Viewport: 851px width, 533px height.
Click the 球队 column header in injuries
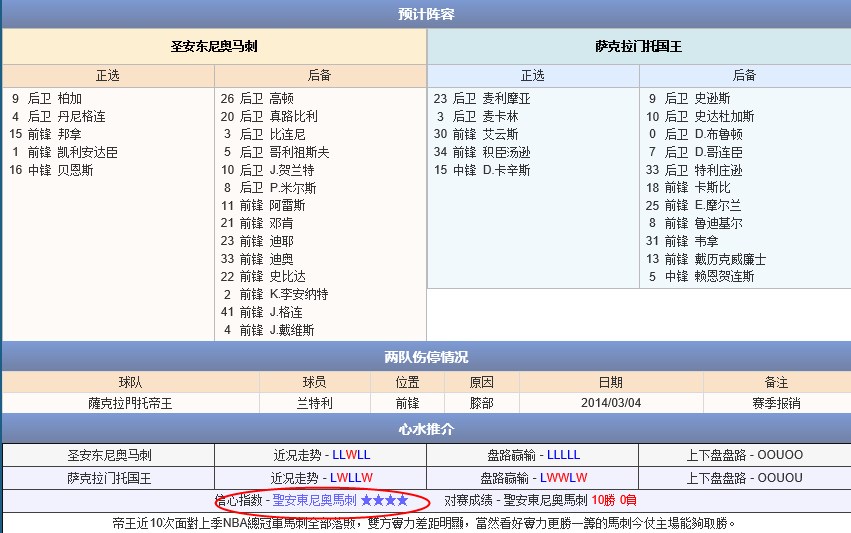pyautogui.click(x=130, y=382)
